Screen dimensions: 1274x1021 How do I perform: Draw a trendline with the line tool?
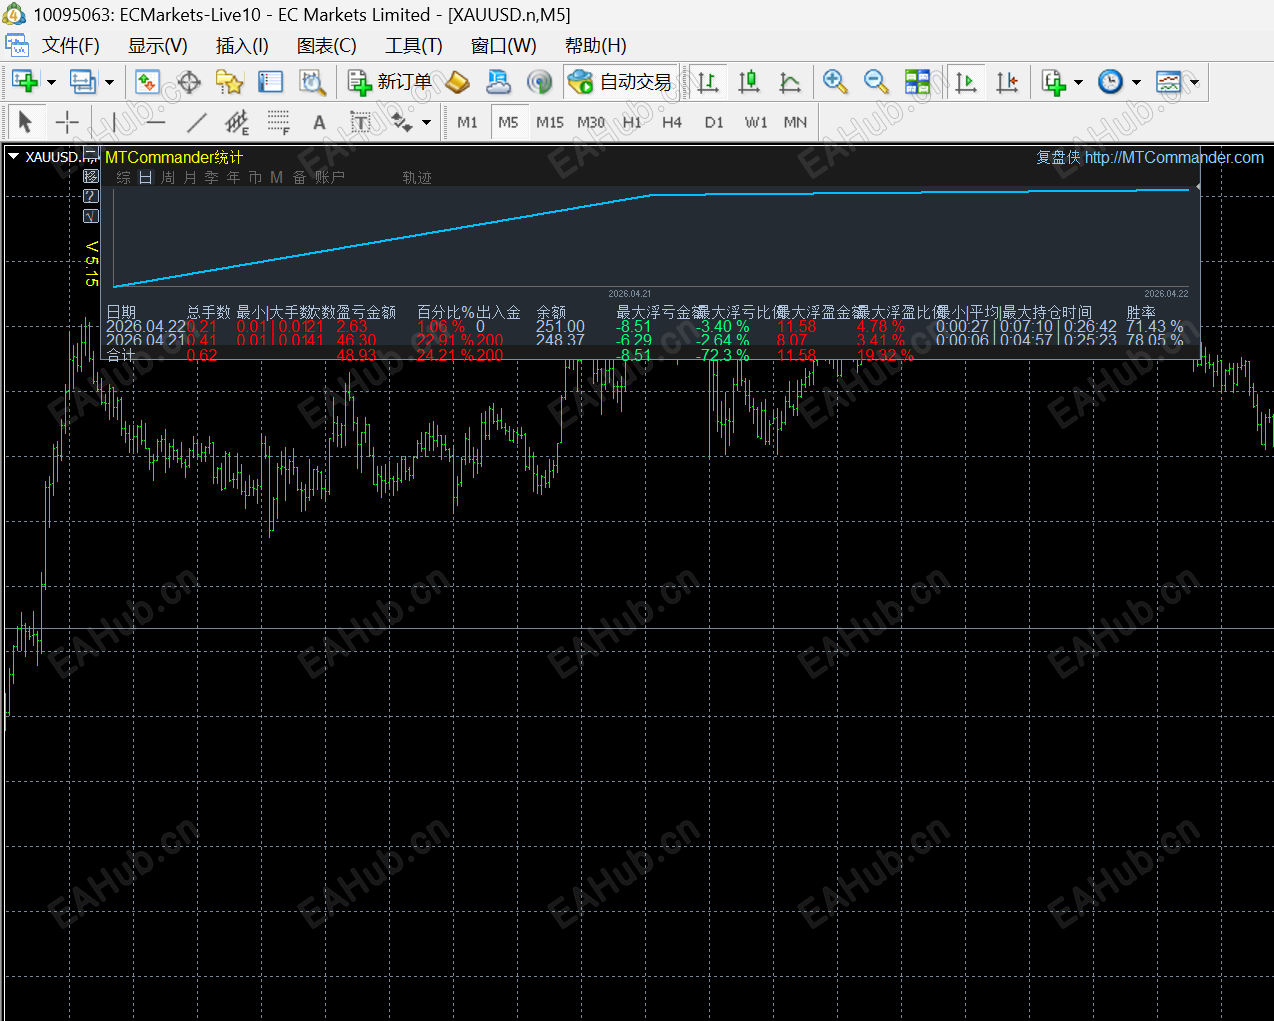196,122
